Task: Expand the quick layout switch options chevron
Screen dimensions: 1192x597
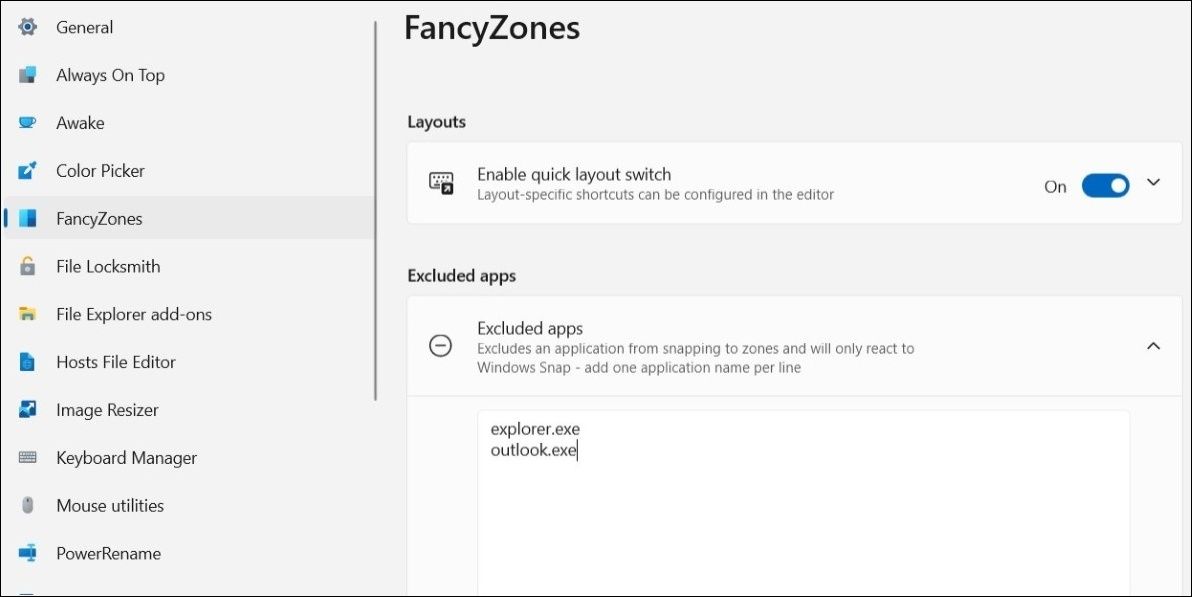Action: pyautogui.click(x=1153, y=183)
